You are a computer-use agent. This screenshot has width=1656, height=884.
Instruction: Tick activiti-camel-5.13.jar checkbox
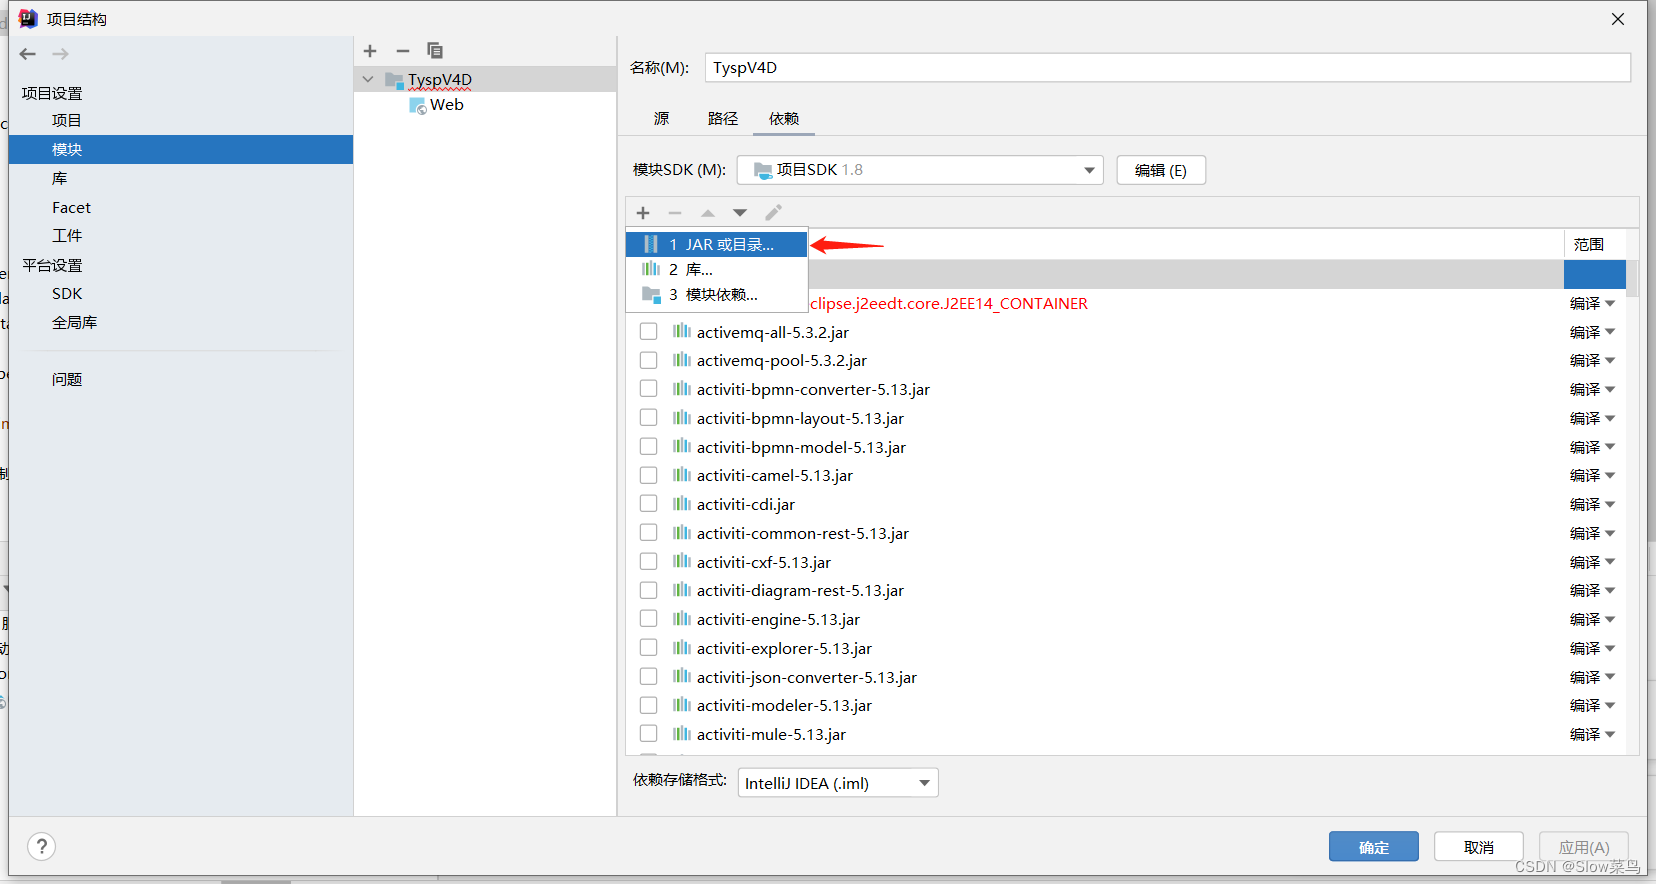point(649,475)
